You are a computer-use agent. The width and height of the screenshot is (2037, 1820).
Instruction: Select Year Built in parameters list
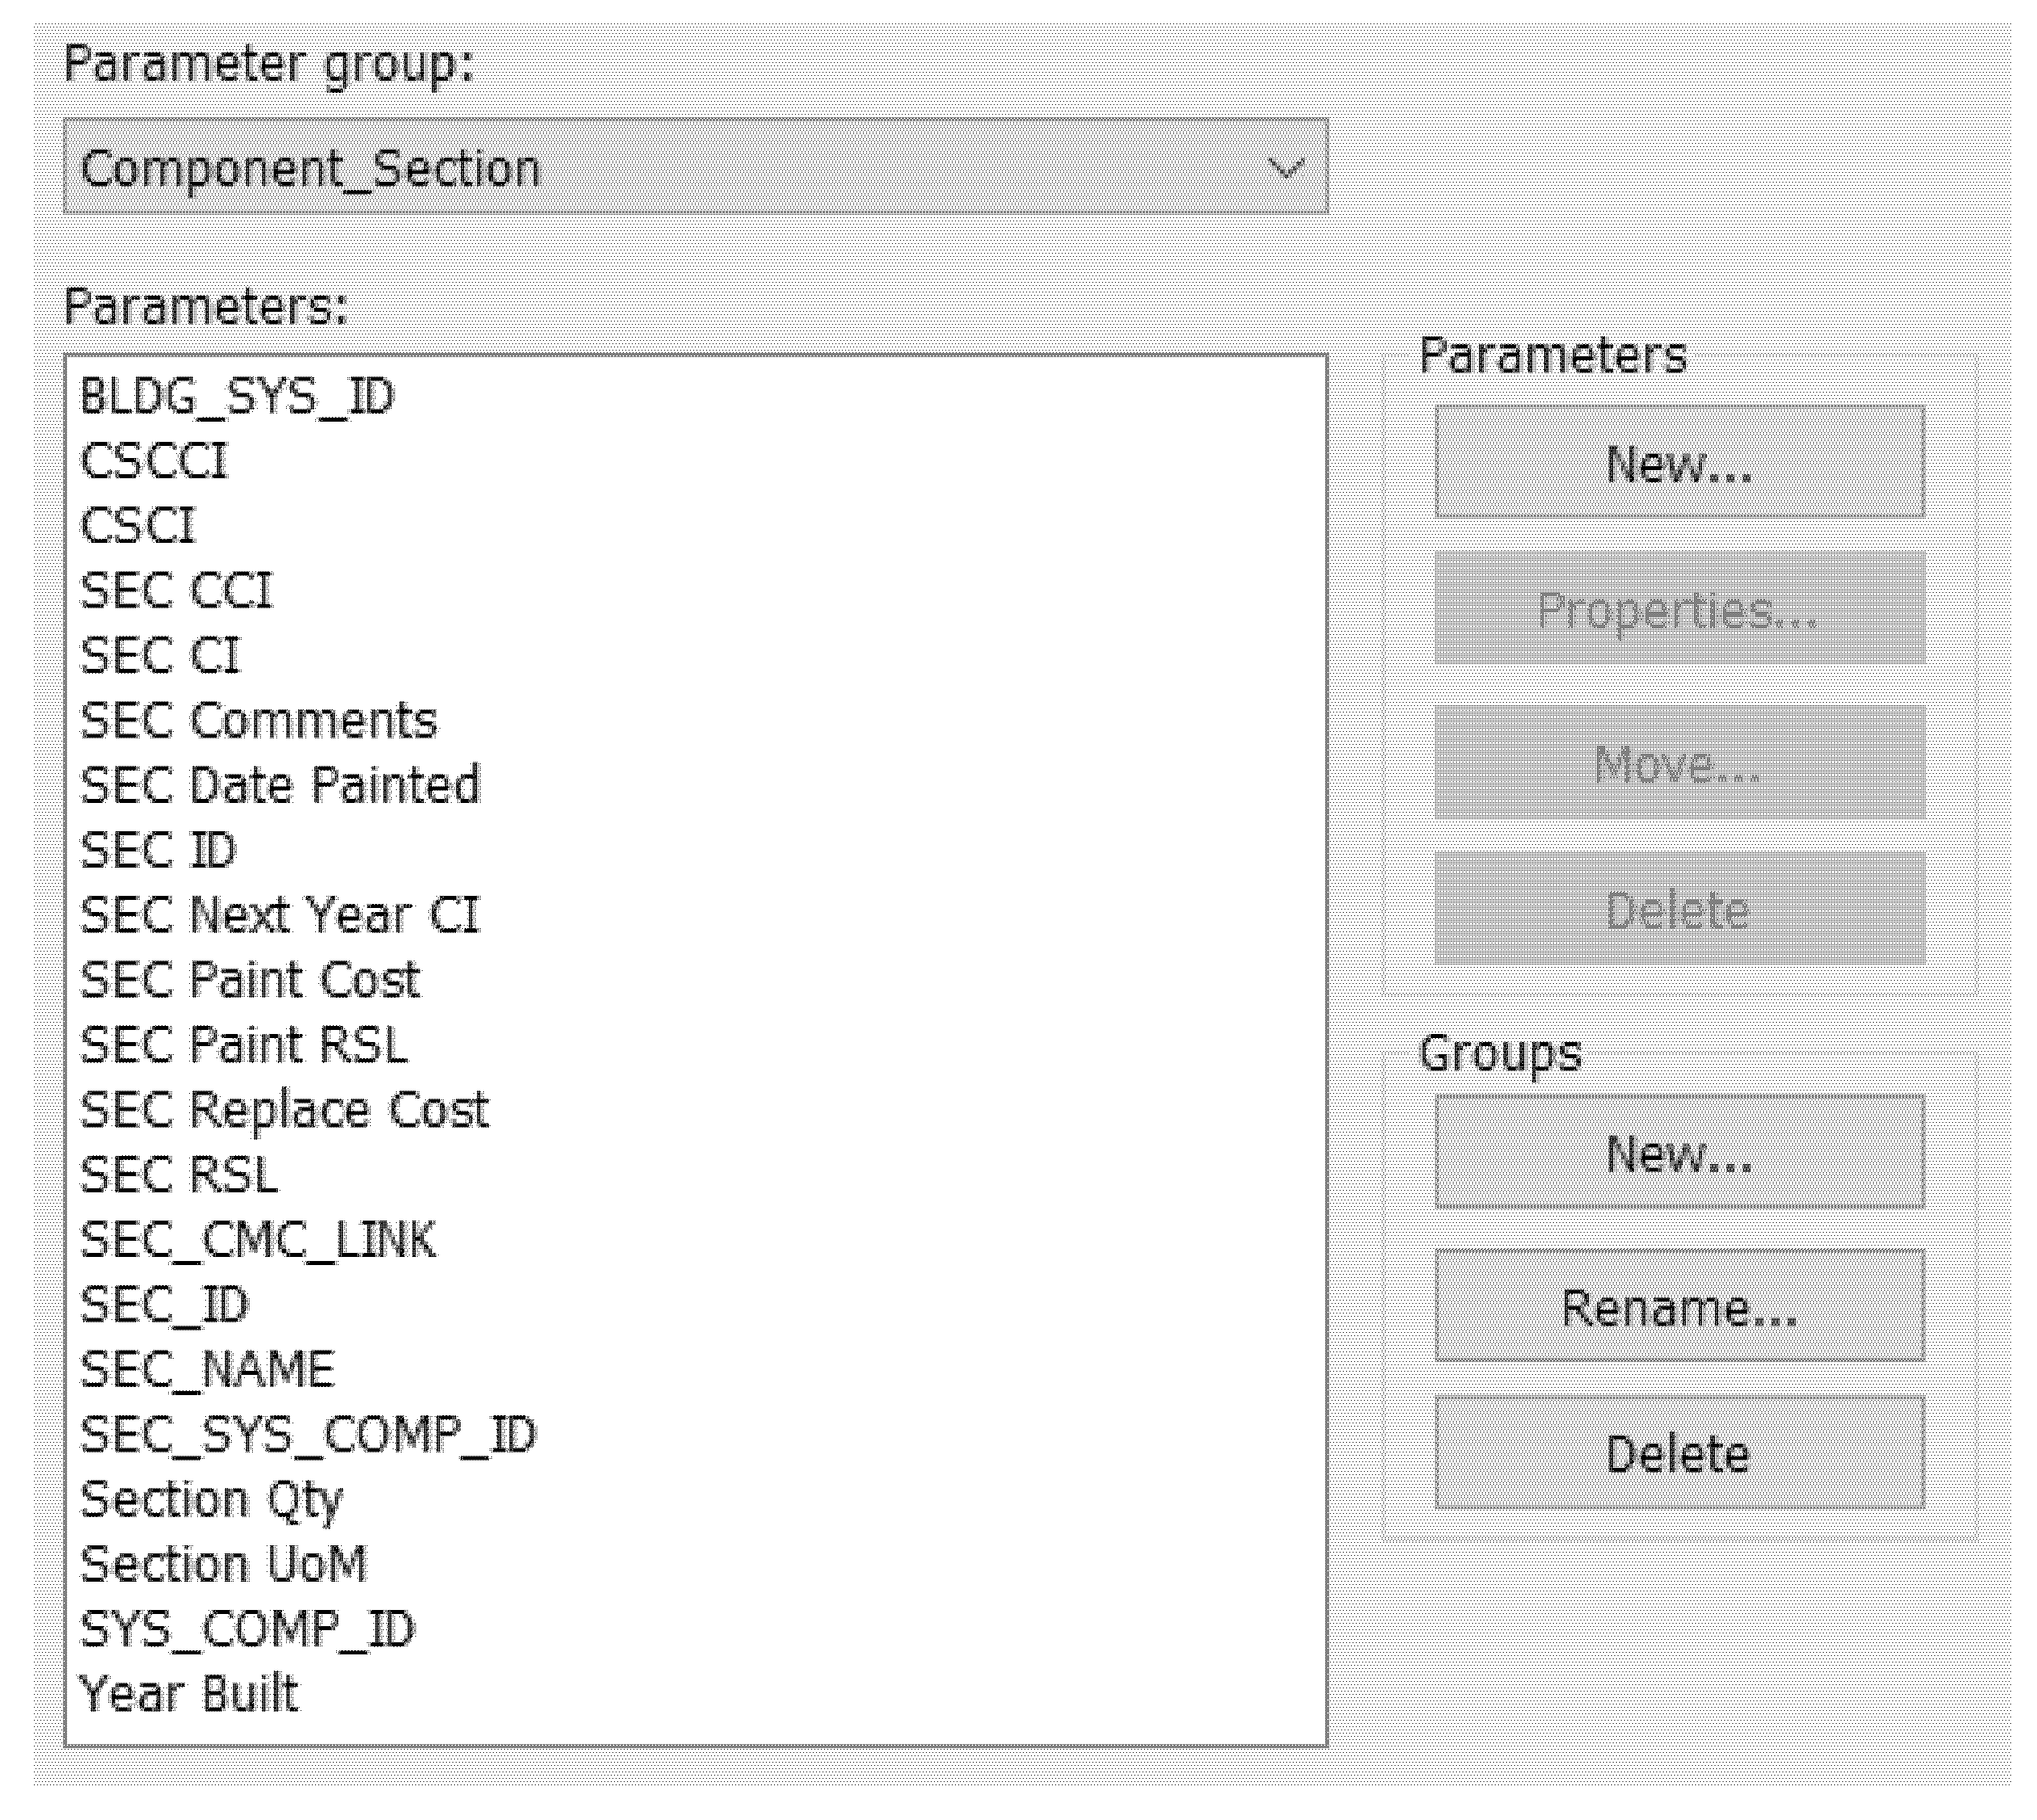189,1695
